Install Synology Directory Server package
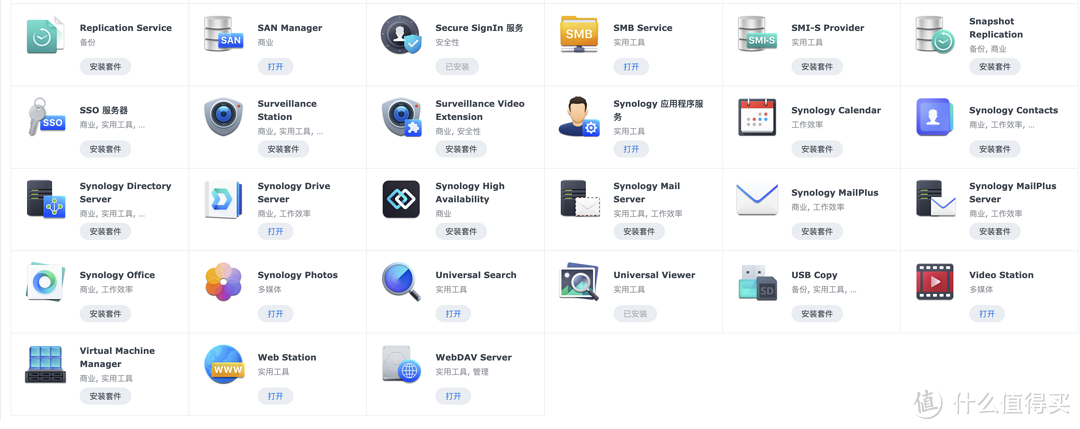This screenshot has height=429, width=1080. click(x=105, y=231)
